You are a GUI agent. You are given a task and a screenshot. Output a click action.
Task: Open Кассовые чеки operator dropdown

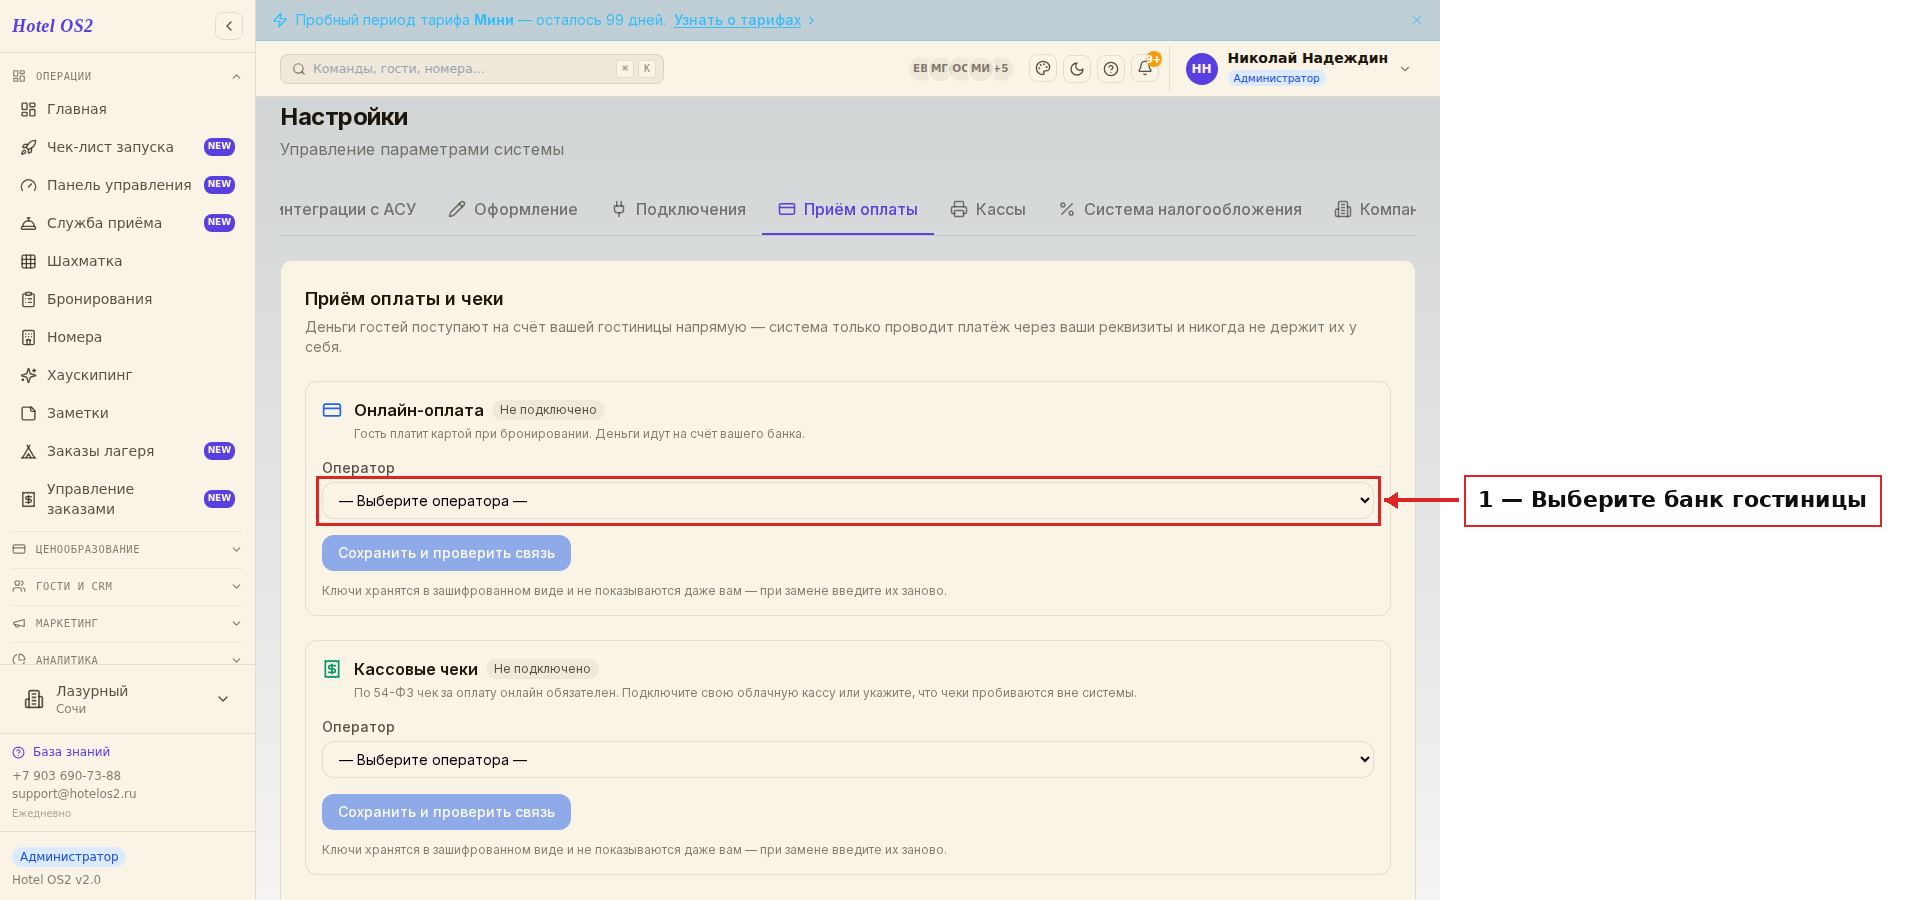coord(847,760)
